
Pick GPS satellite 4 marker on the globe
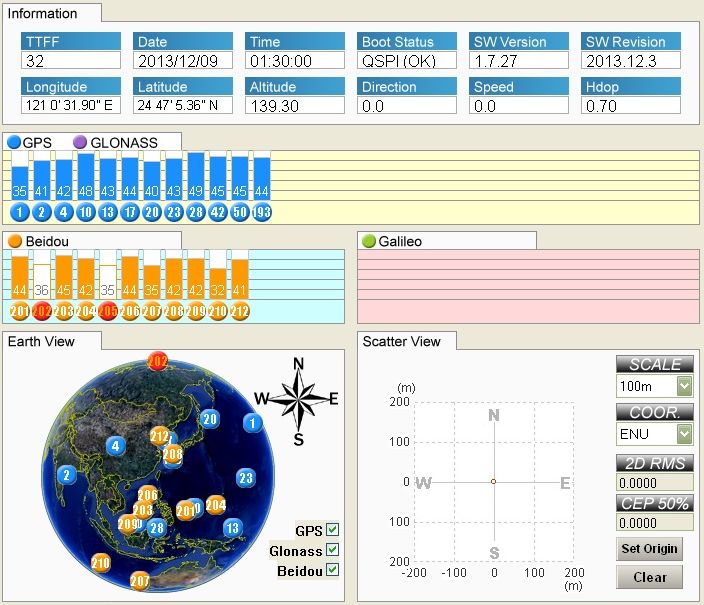116,446
